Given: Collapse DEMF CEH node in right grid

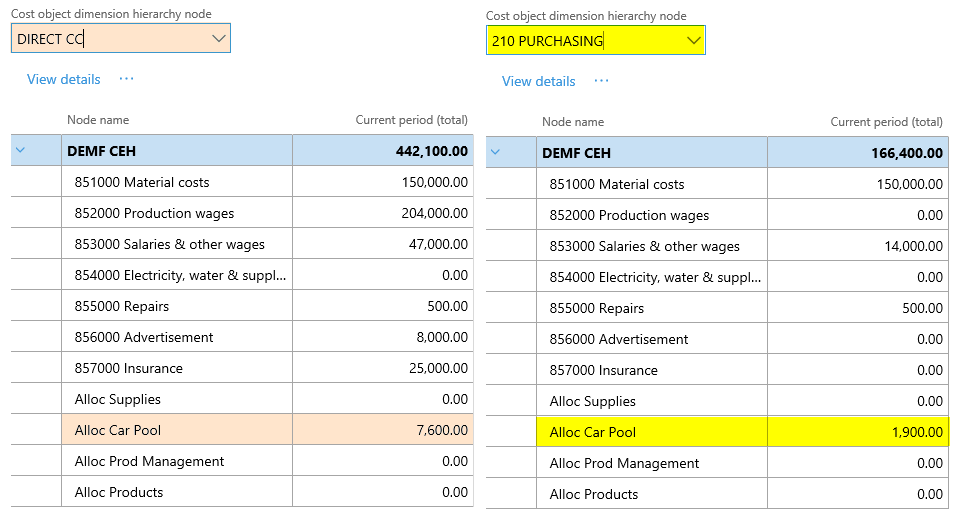Looking at the screenshot, I should coord(495,153).
